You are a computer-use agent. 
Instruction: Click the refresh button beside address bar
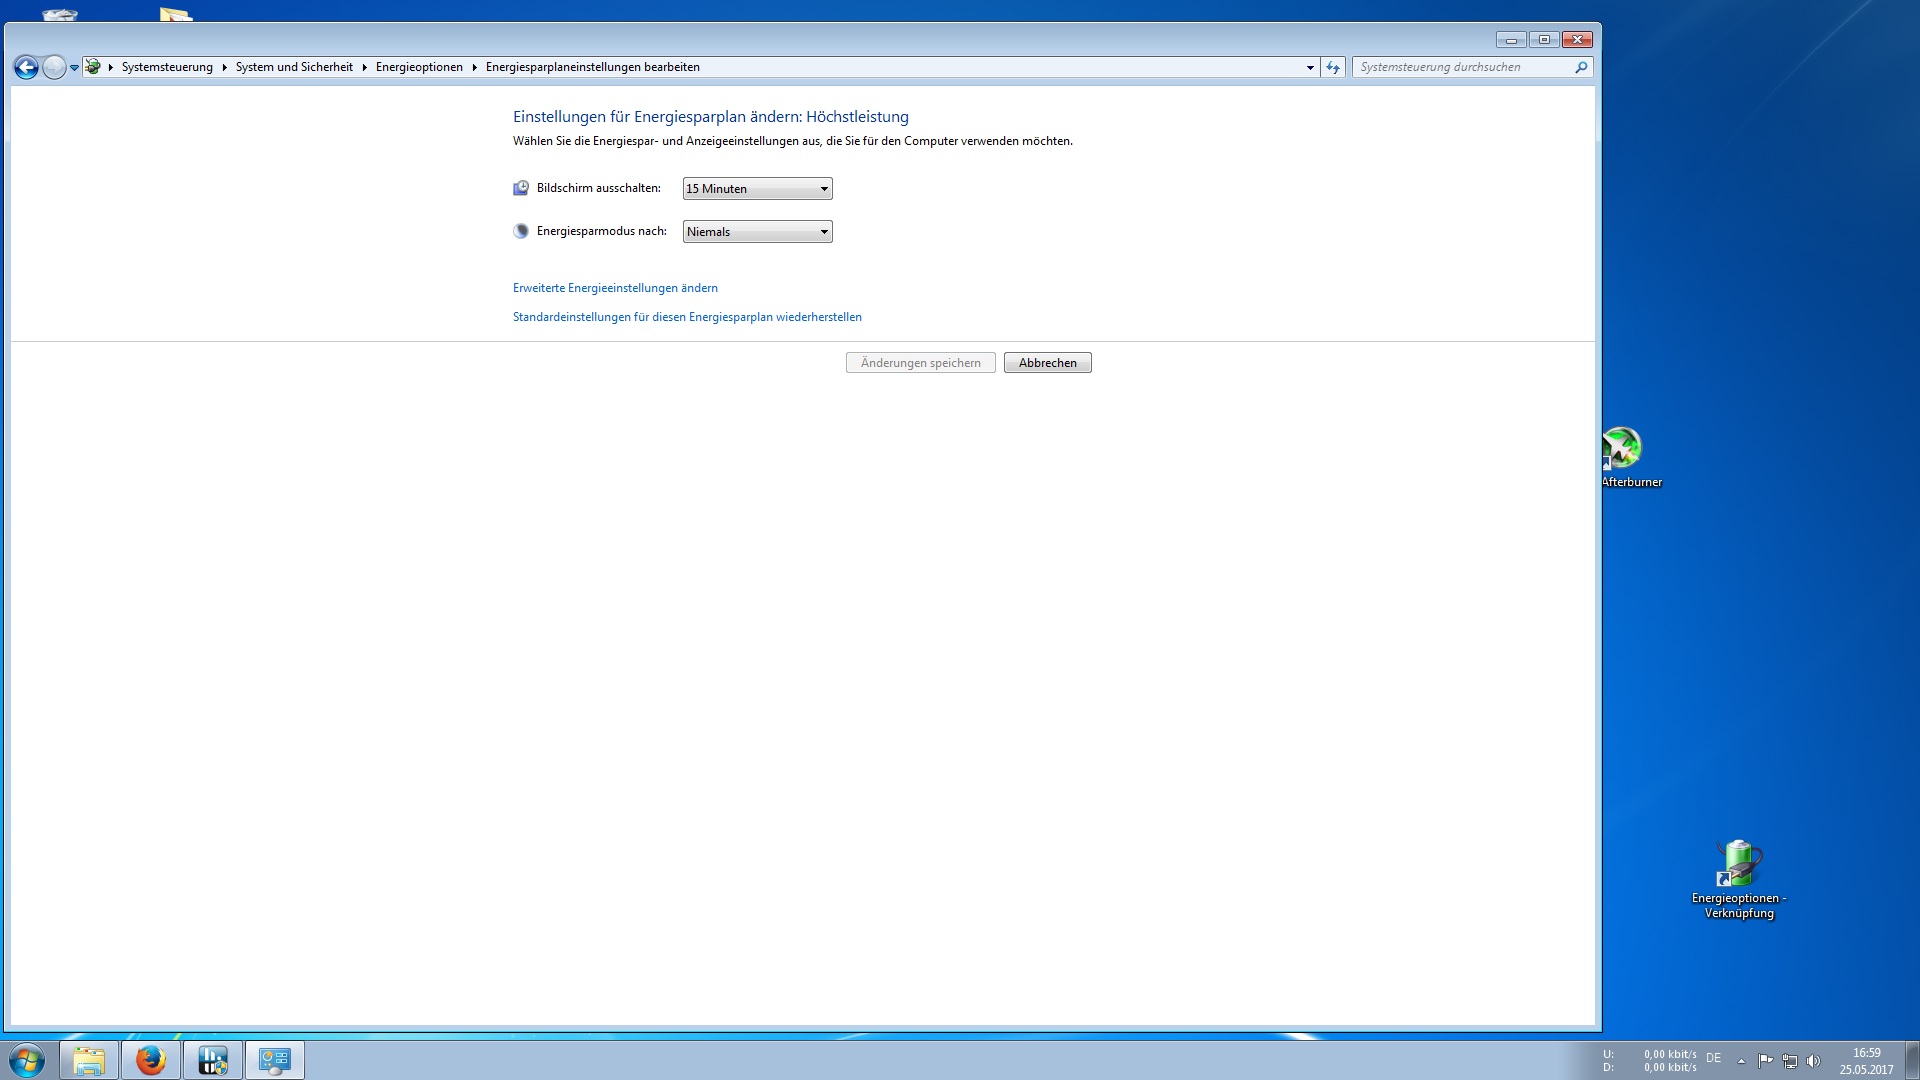pyautogui.click(x=1333, y=67)
